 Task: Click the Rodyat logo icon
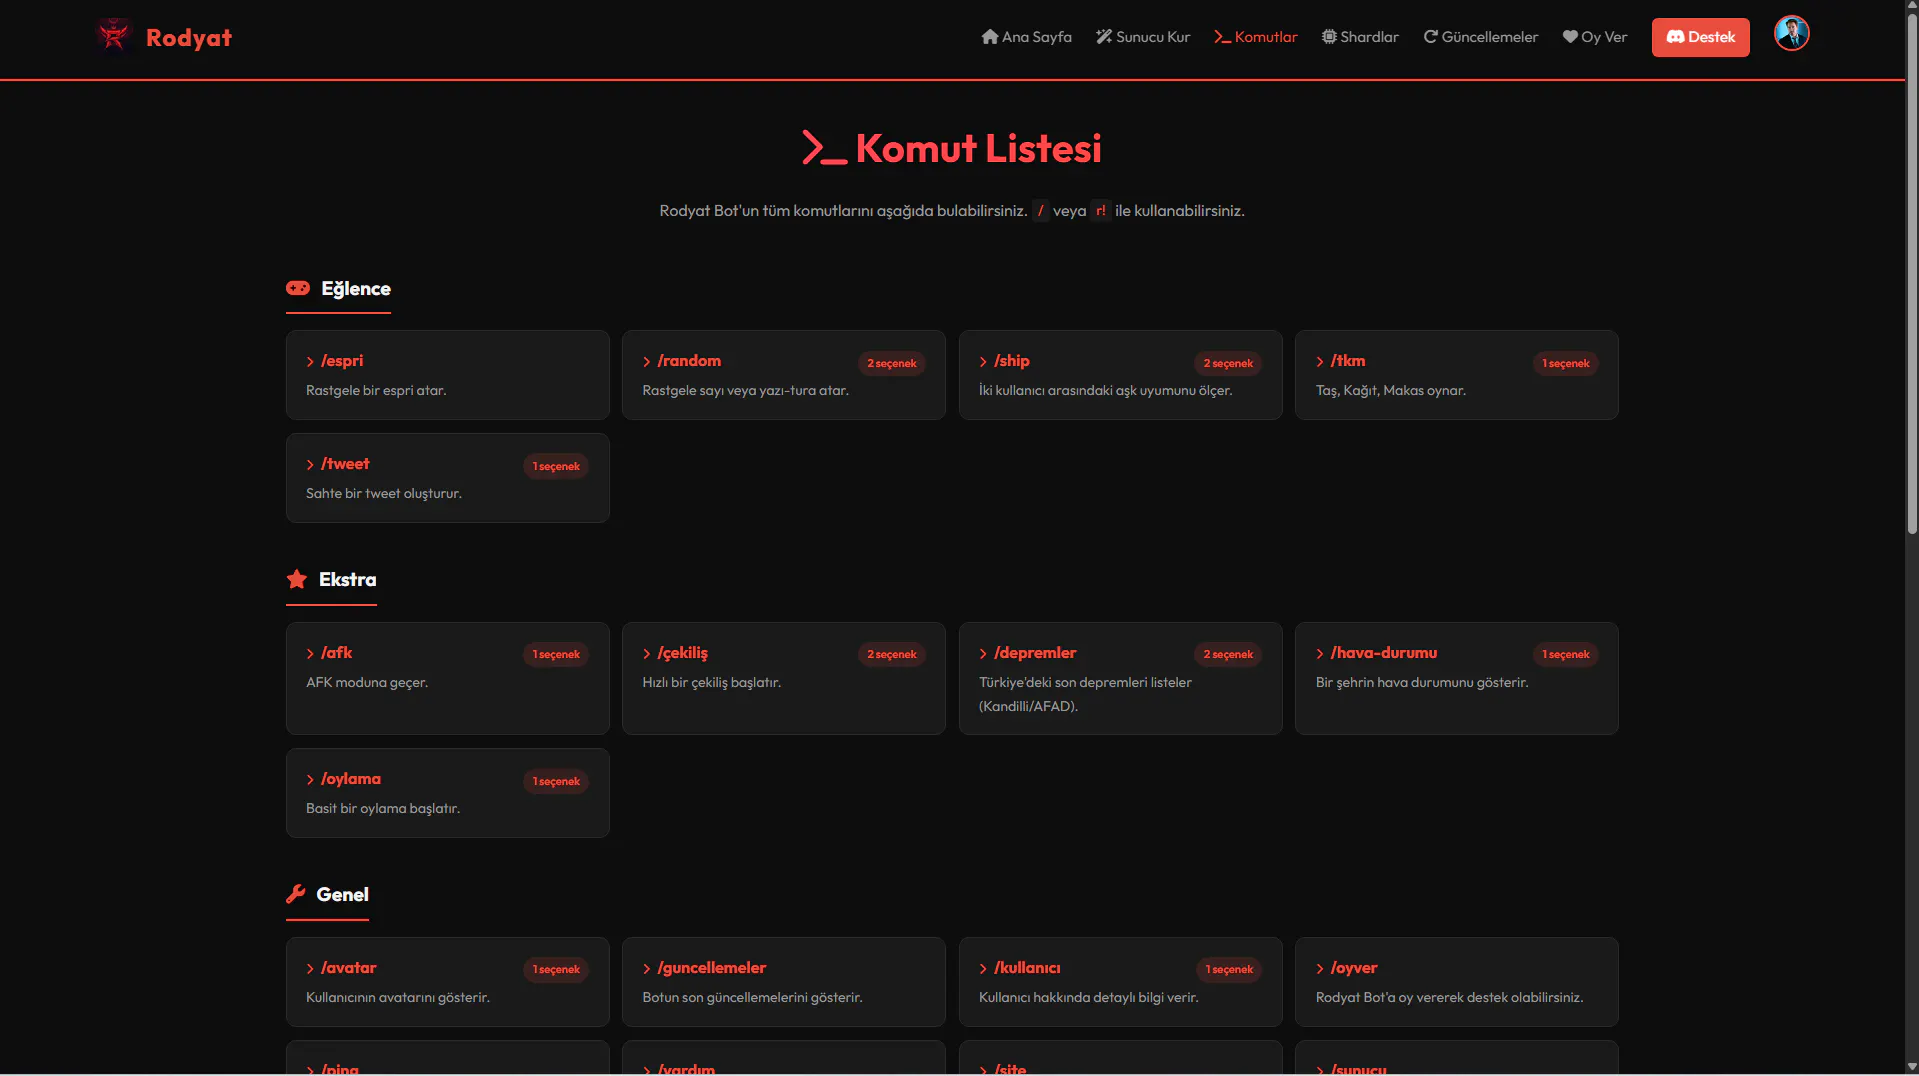pos(114,36)
